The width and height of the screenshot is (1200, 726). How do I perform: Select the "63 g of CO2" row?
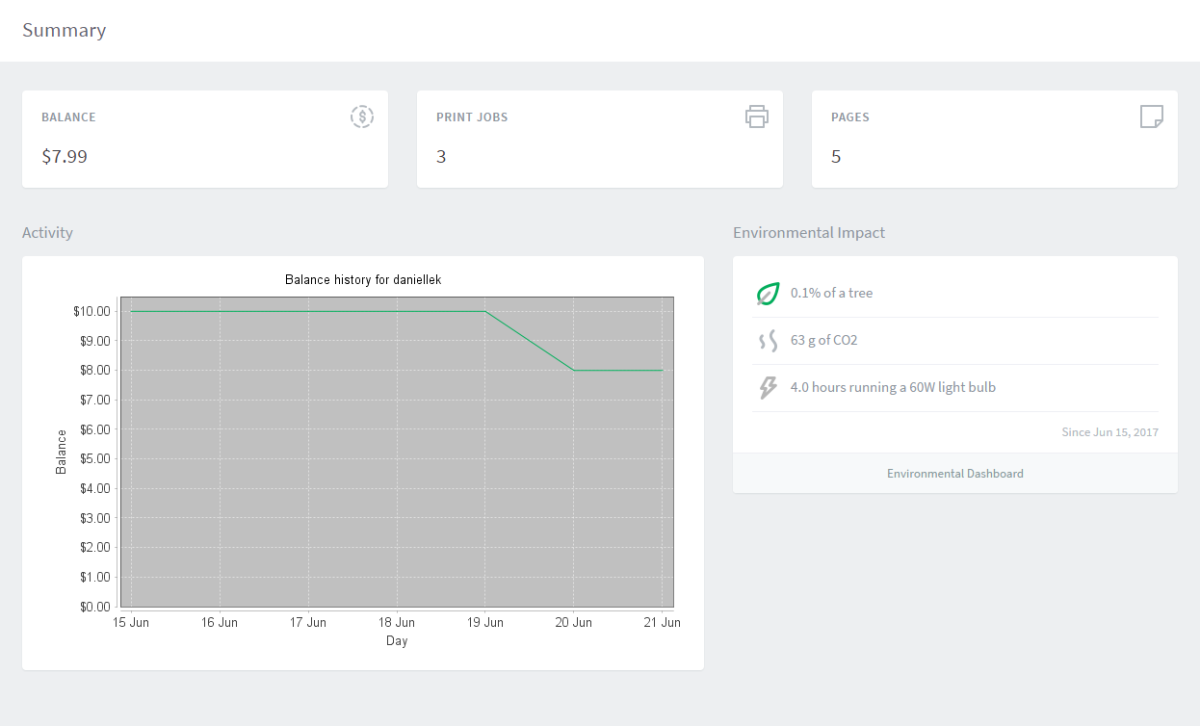(822, 340)
